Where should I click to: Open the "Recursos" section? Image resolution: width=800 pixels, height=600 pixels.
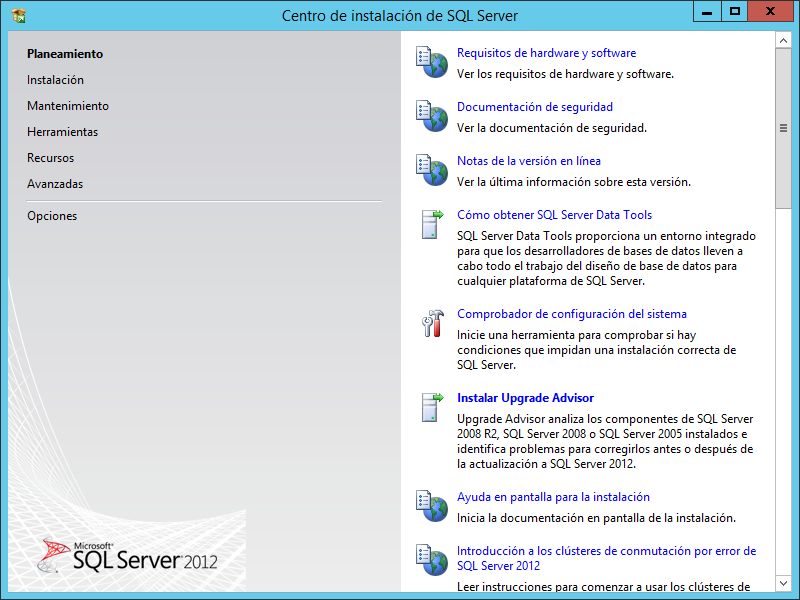[x=49, y=157]
